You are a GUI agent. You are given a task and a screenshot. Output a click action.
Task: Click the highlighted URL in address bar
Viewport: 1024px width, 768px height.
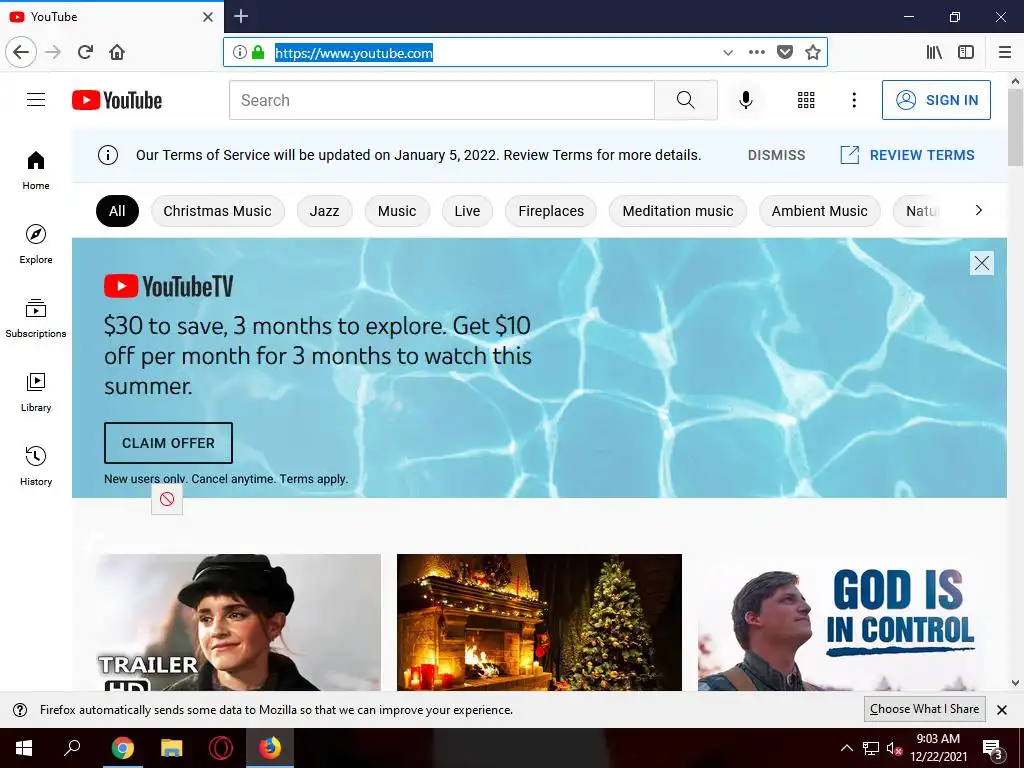[x=353, y=53]
